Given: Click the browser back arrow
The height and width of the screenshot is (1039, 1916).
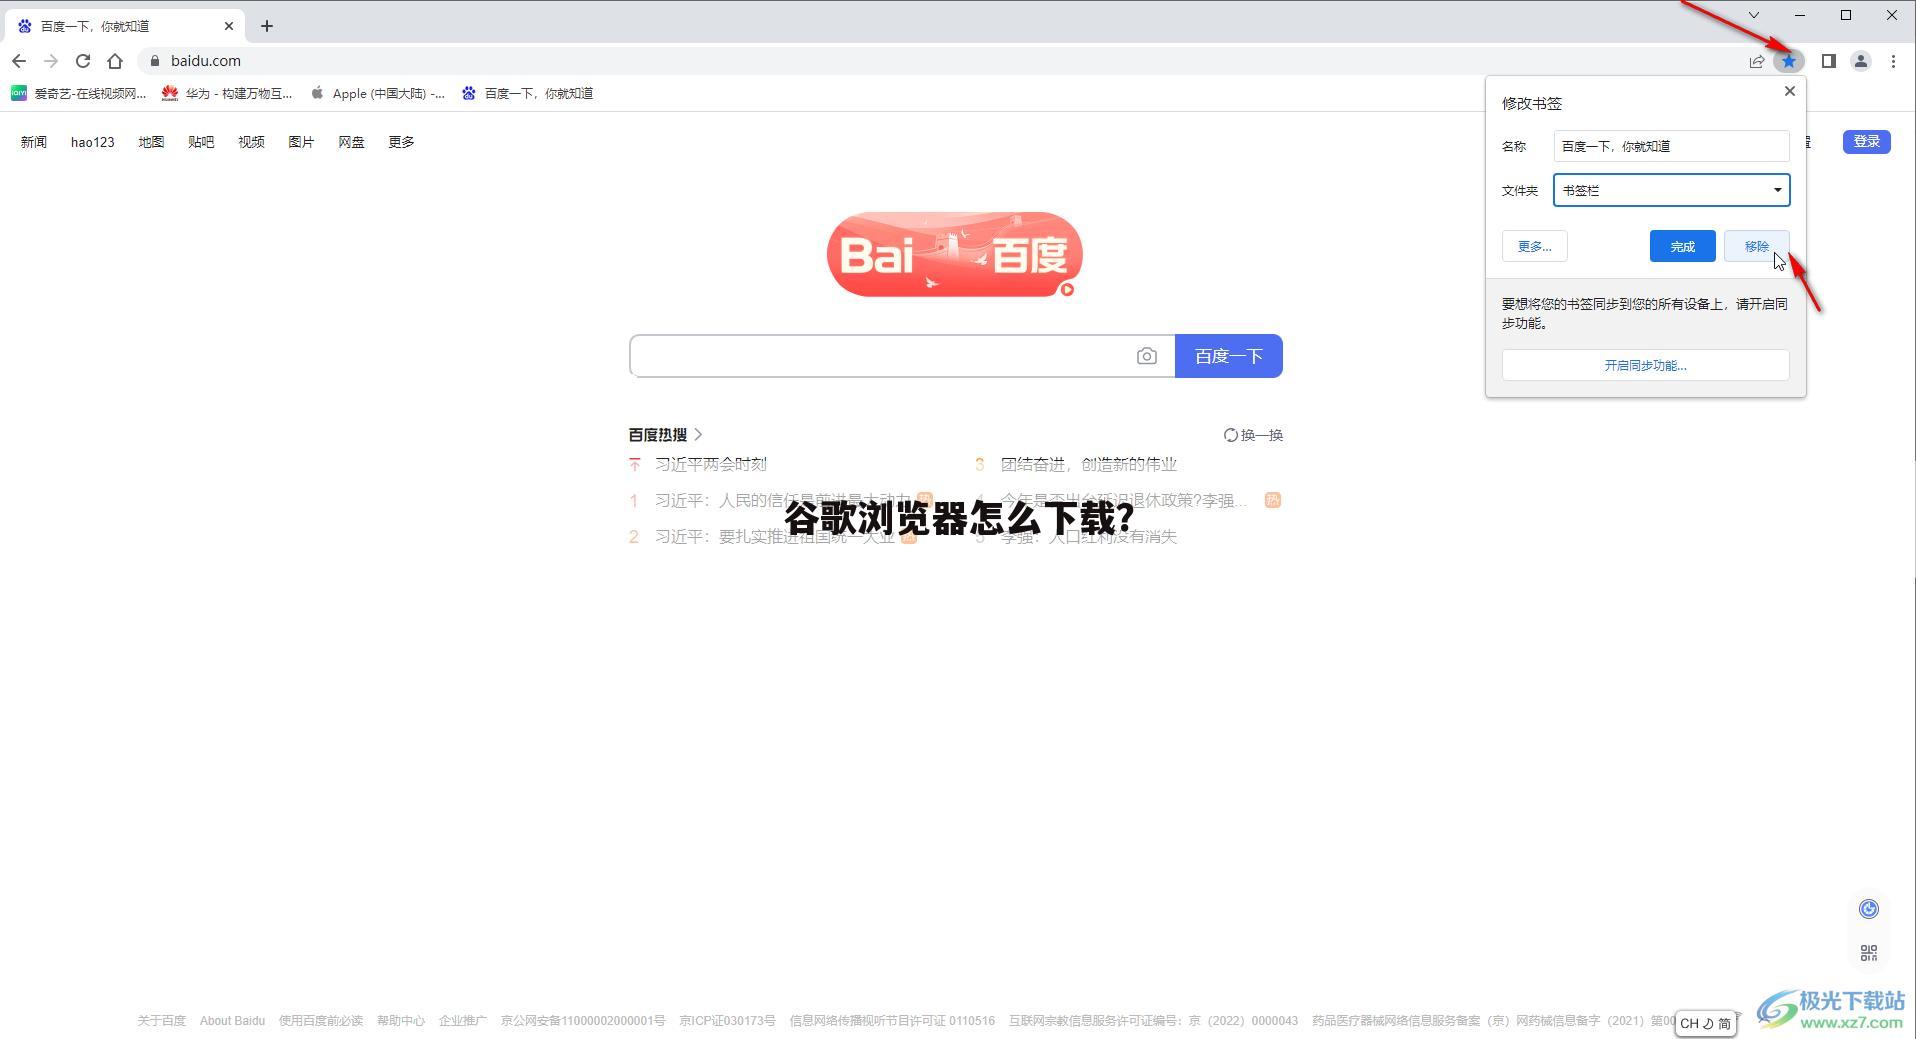Looking at the screenshot, I should (x=19, y=61).
